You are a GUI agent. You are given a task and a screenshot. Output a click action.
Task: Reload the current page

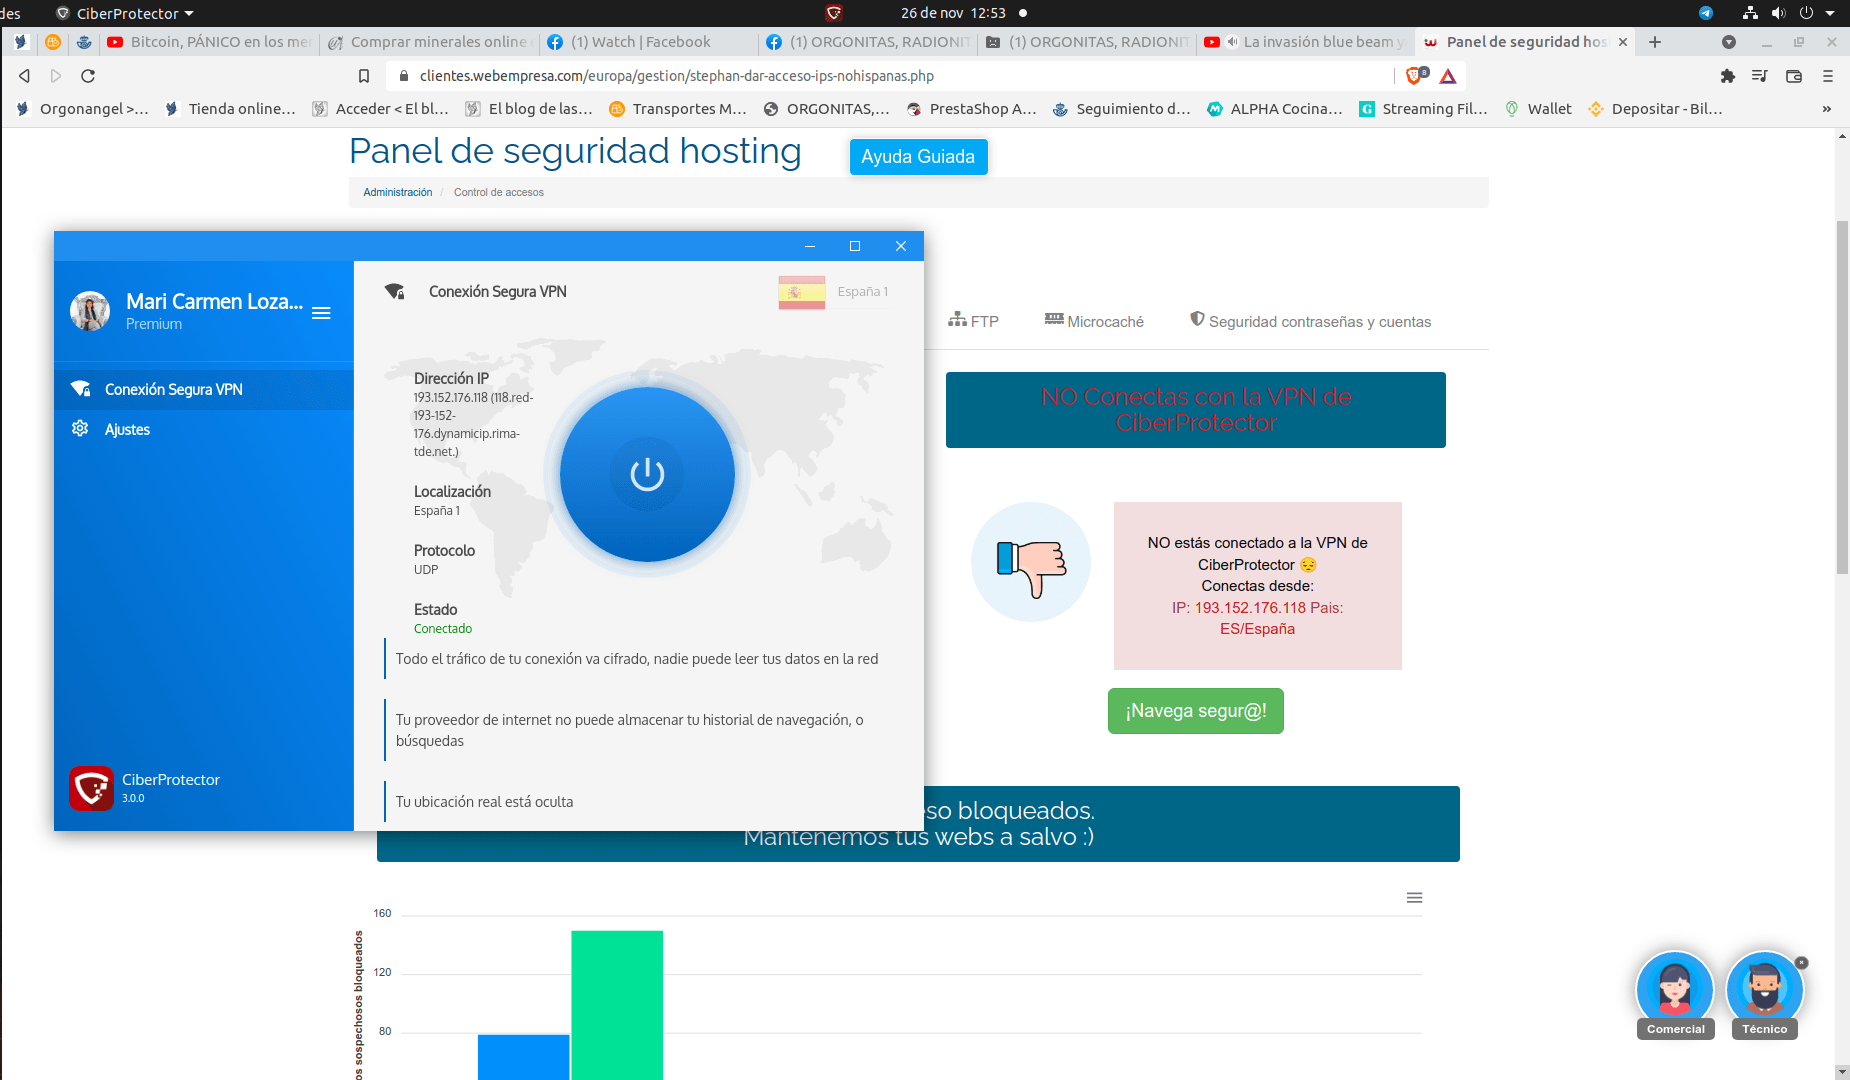click(x=88, y=76)
